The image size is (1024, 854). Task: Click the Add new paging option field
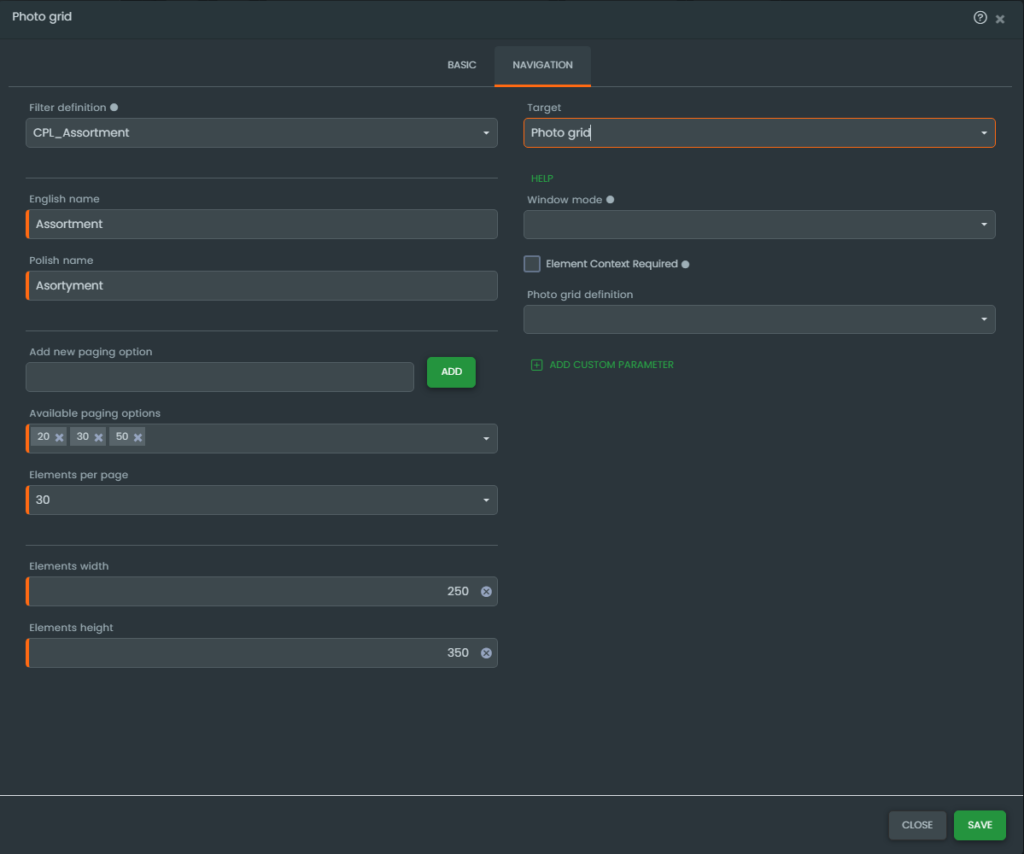click(x=219, y=377)
